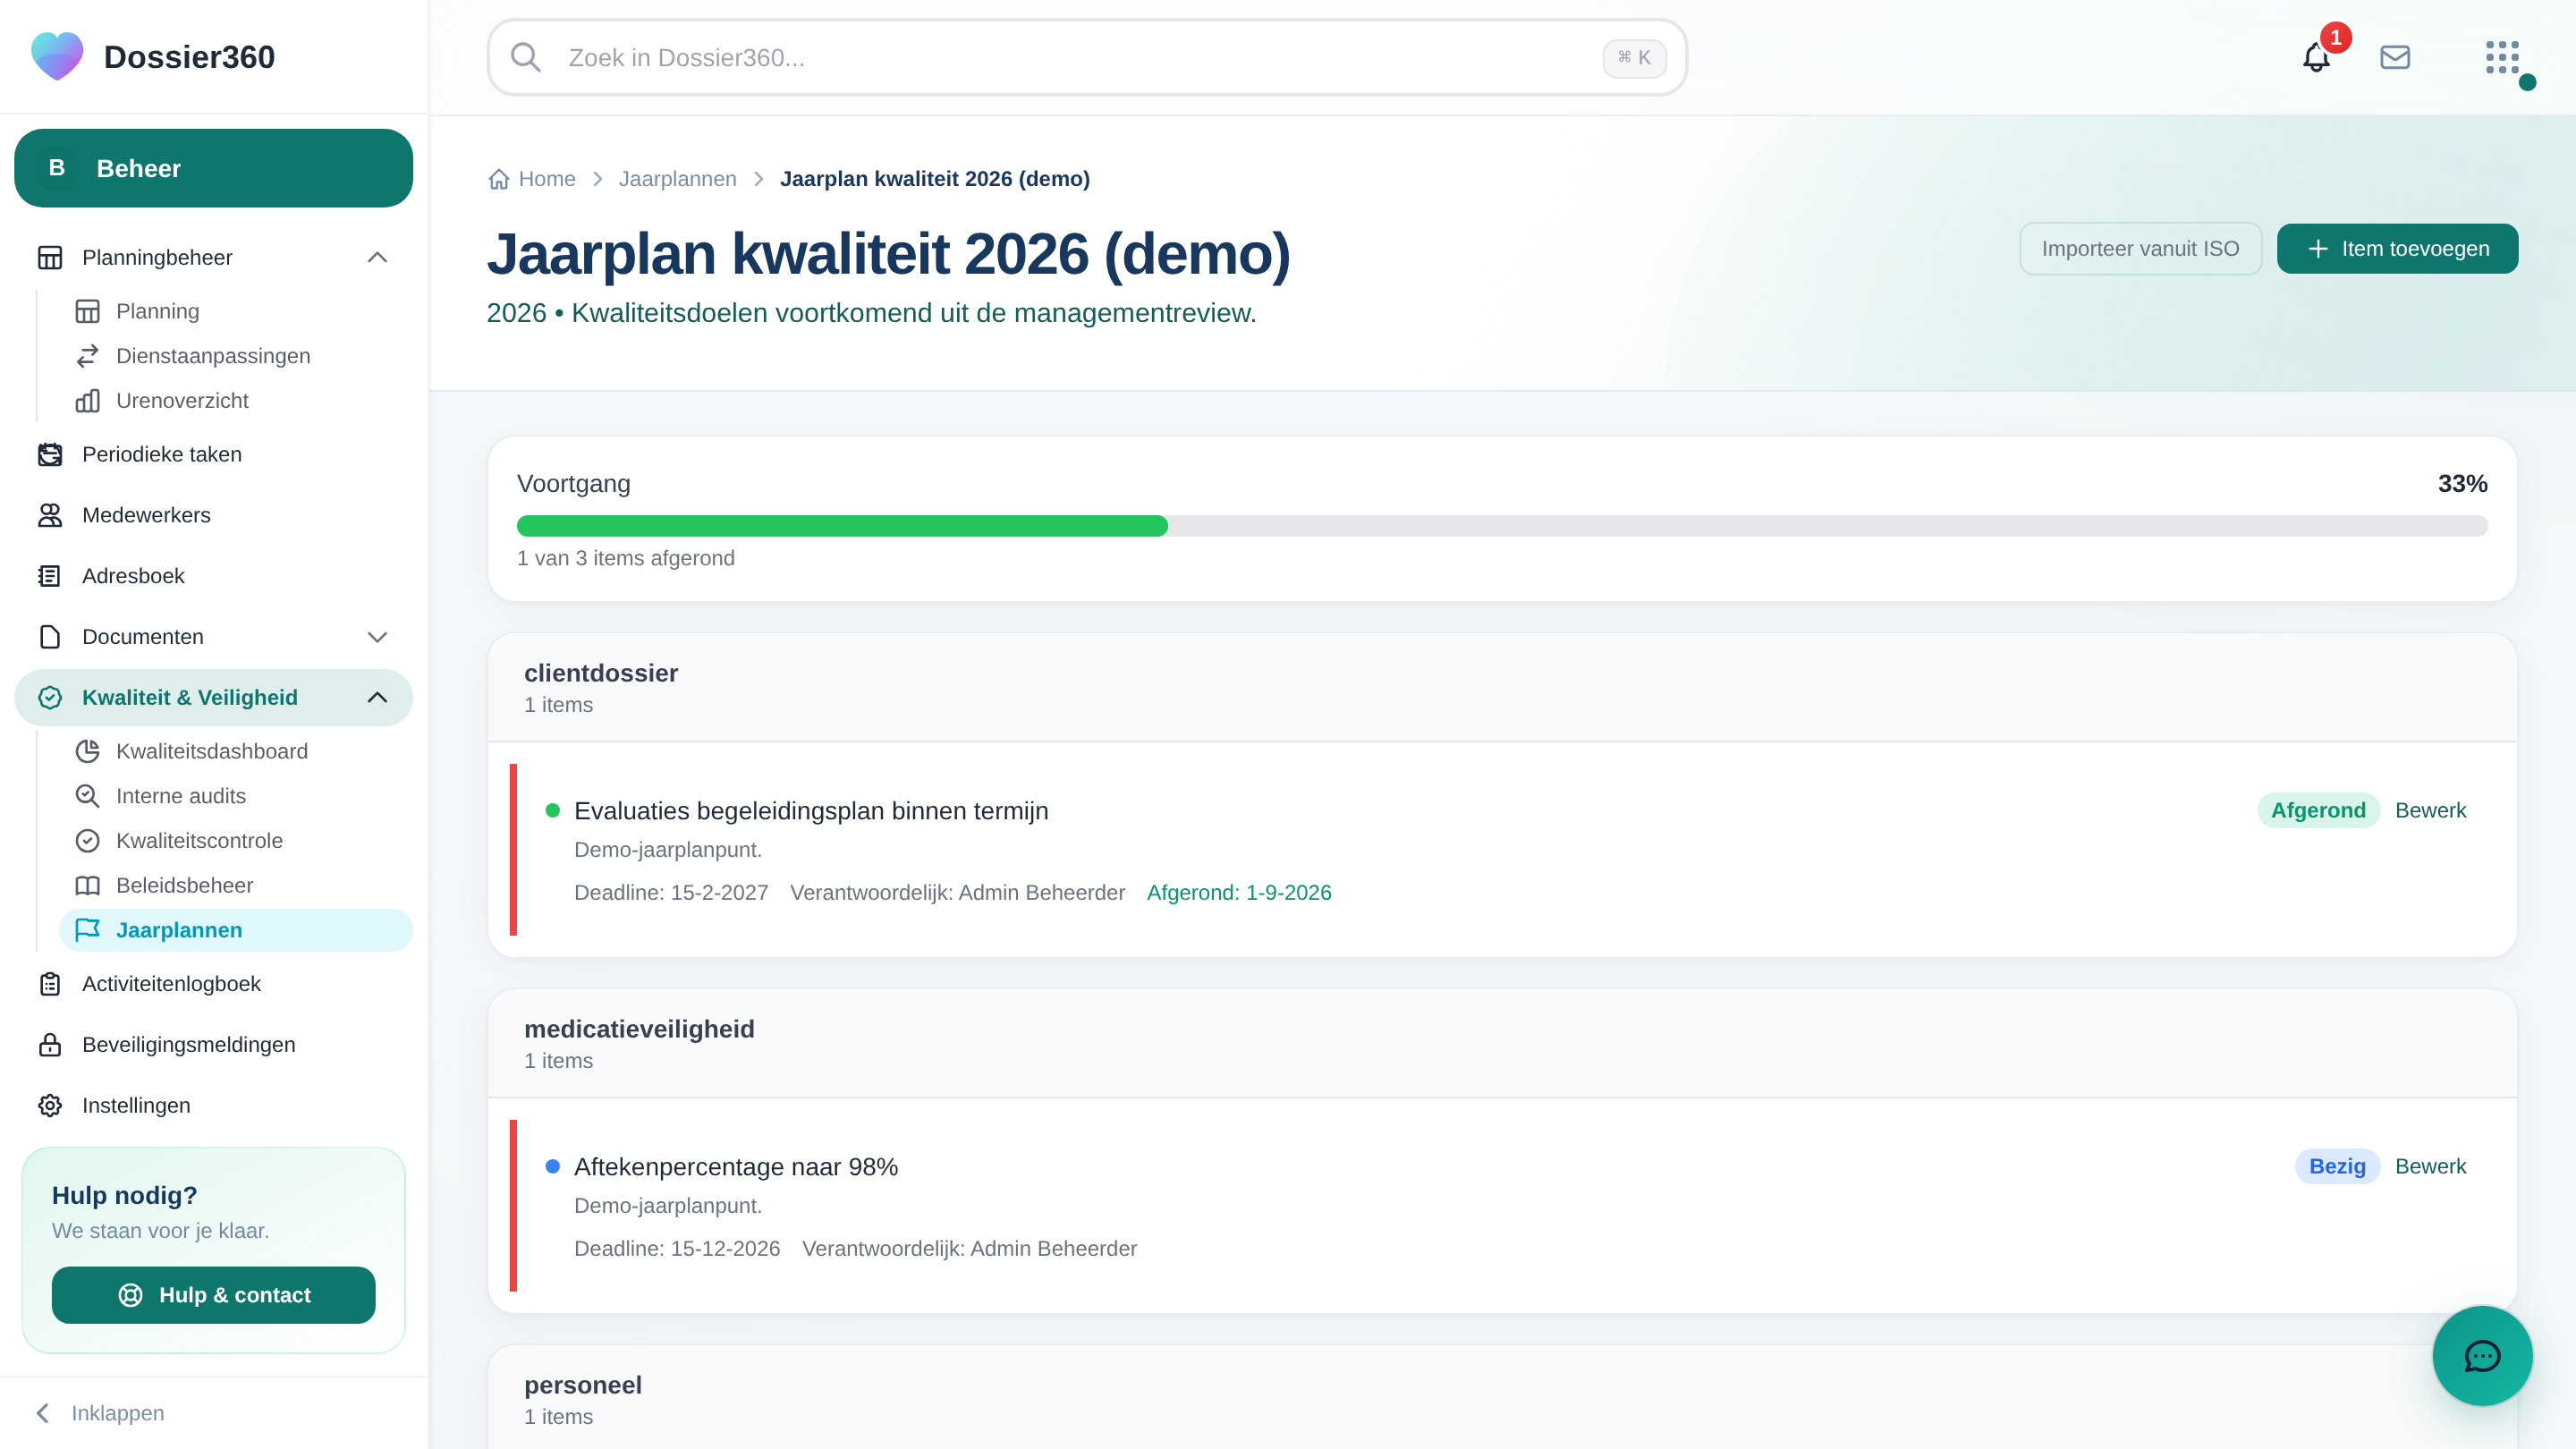Open Beleidsbeheer

tap(235, 885)
